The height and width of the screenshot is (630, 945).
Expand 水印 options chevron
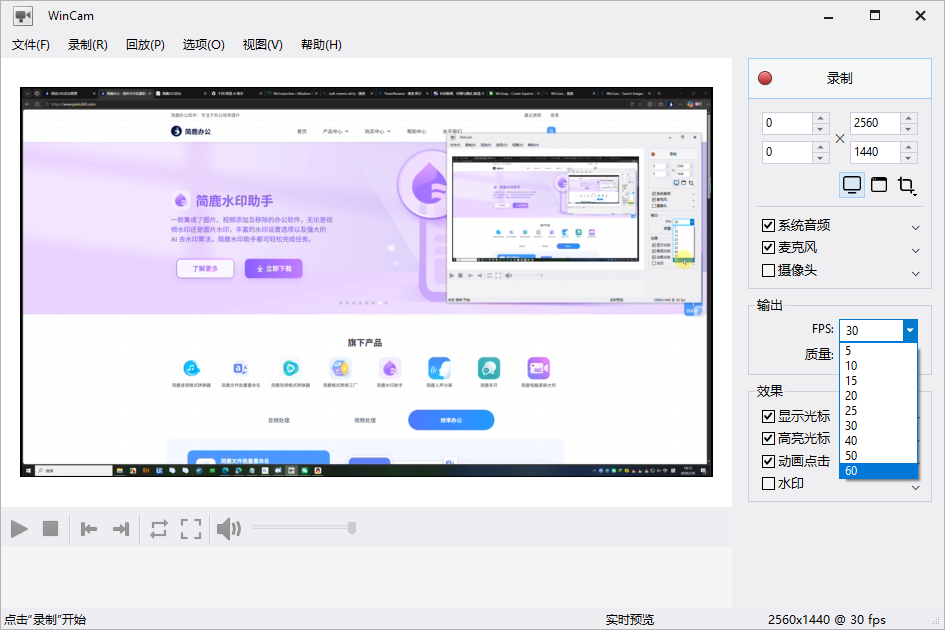pos(915,488)
